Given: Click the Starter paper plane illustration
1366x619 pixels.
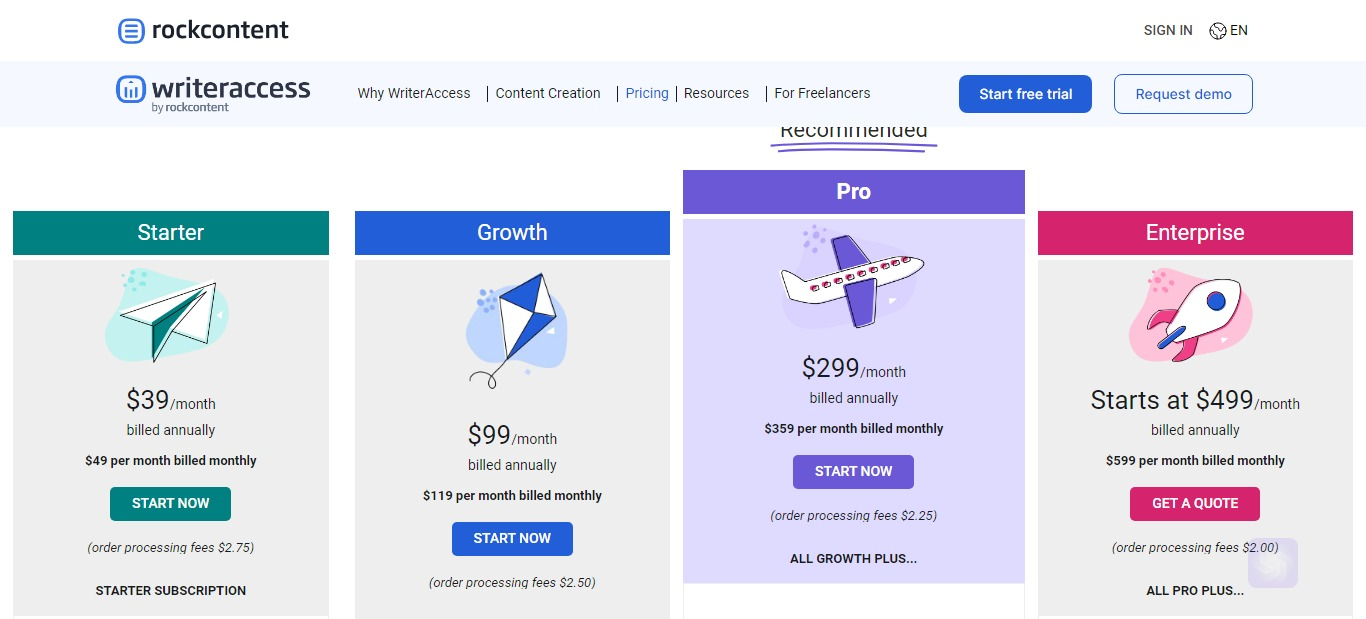Looking at the screenshot, I should coord(167,317).
